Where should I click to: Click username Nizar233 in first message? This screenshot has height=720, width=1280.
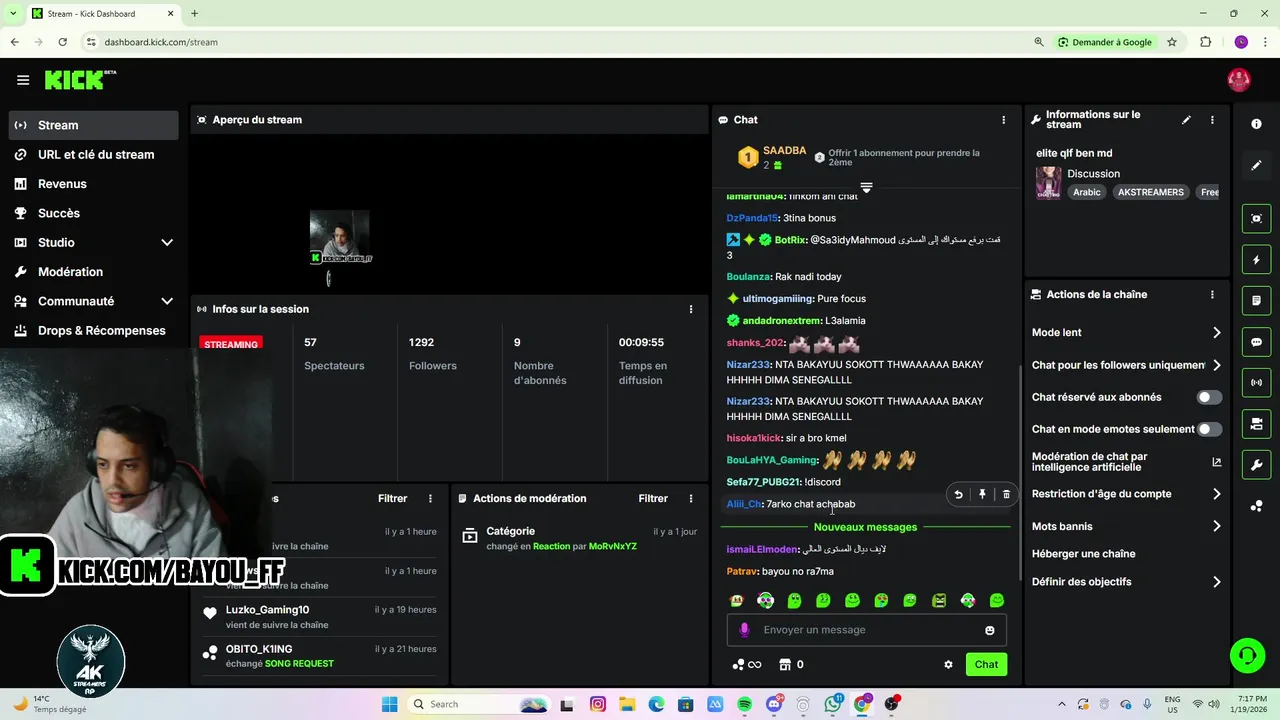coord(748,365)
